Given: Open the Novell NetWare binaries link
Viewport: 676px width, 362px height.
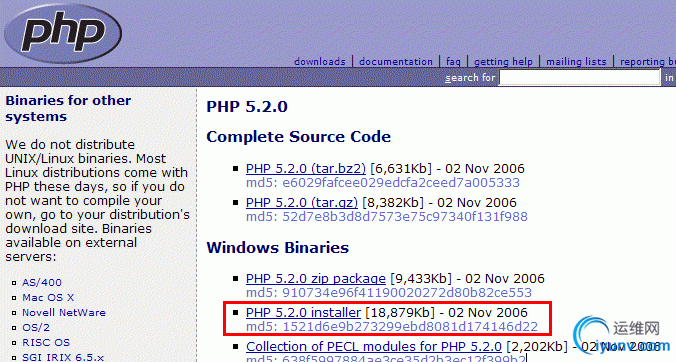Looking at the screenshot, I should click(x=64, y=312).
